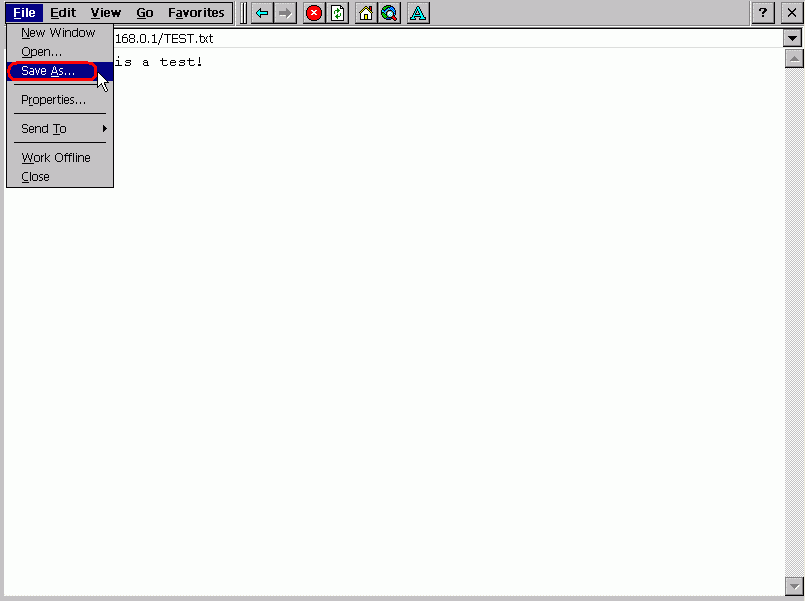Stop loading with the red X icon
This screenshot has height=601, width=805.
[x=314, y=13]
